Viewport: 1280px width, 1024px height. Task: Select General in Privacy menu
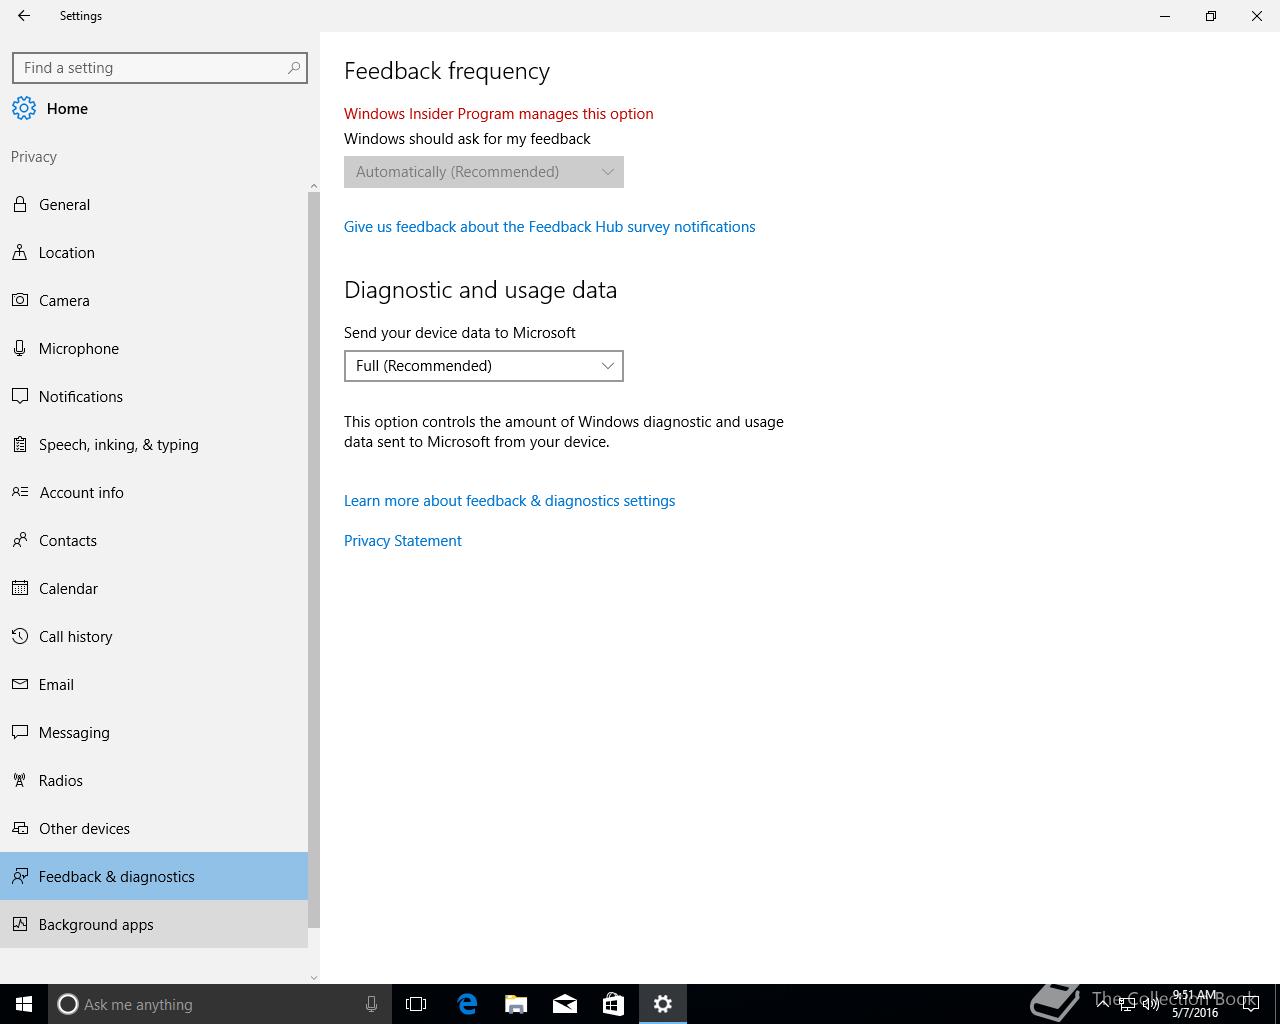[x=154, y=204]
